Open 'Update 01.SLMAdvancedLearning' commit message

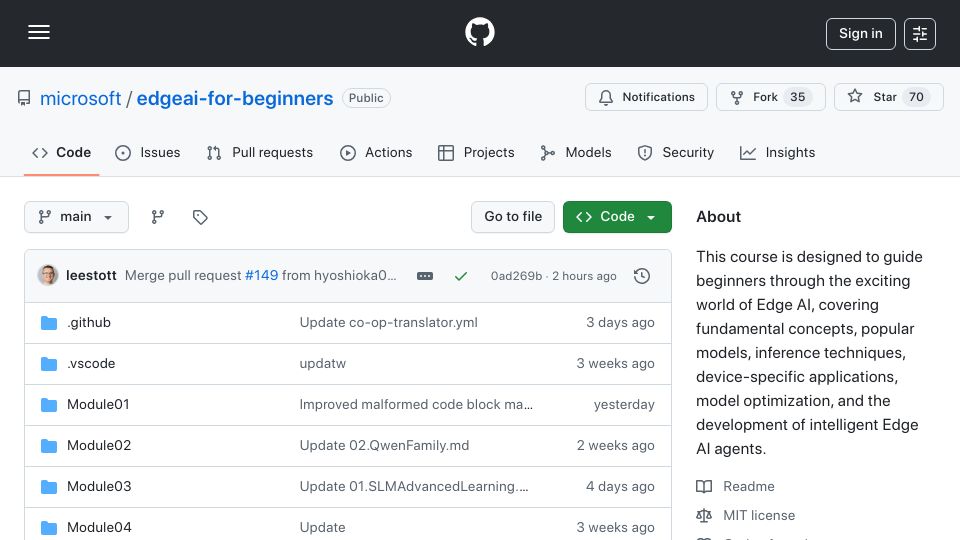pyautogui.click(x=413, y=487)
